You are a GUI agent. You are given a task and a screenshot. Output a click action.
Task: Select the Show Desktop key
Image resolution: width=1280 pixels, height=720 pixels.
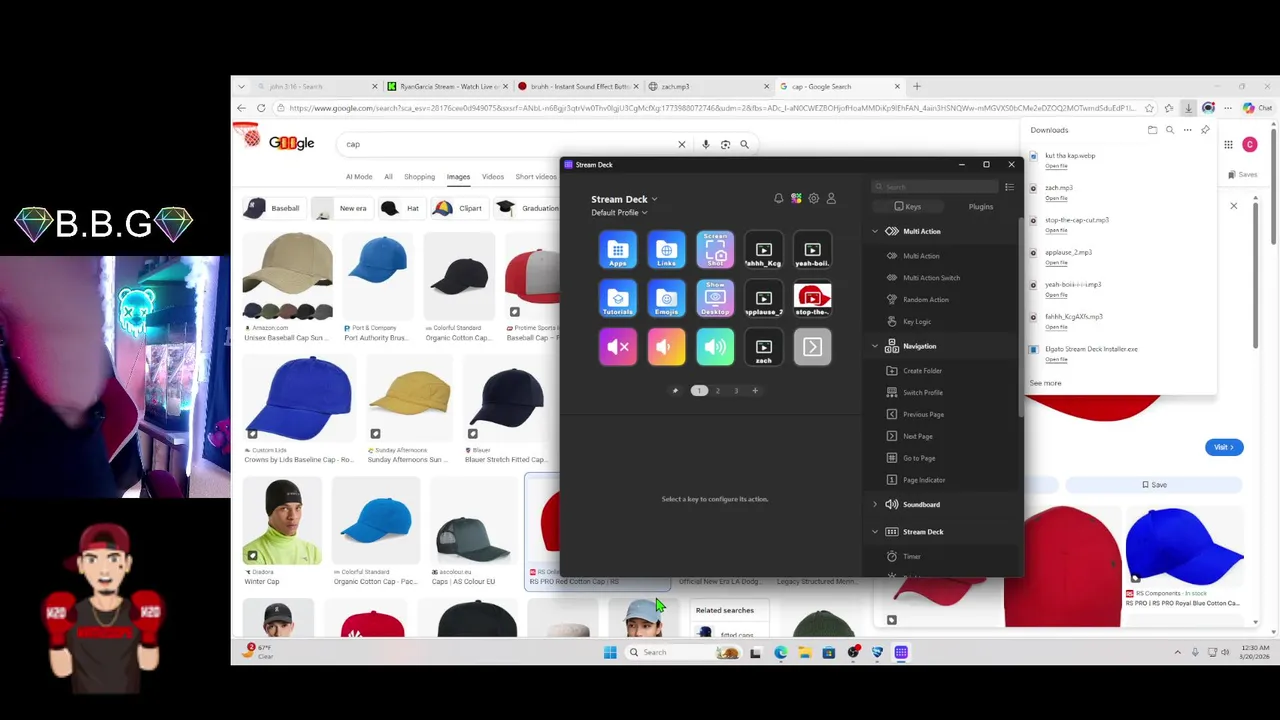point(715,298)
